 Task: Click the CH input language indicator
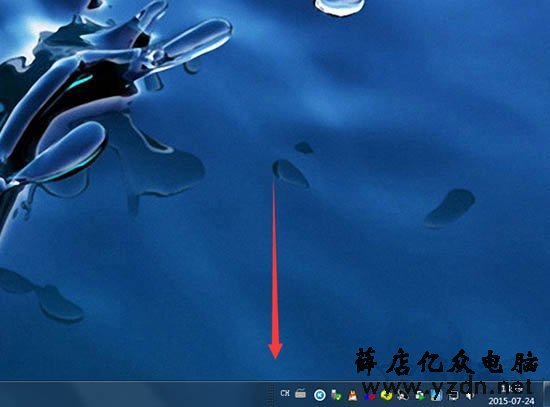pos(285,393)
